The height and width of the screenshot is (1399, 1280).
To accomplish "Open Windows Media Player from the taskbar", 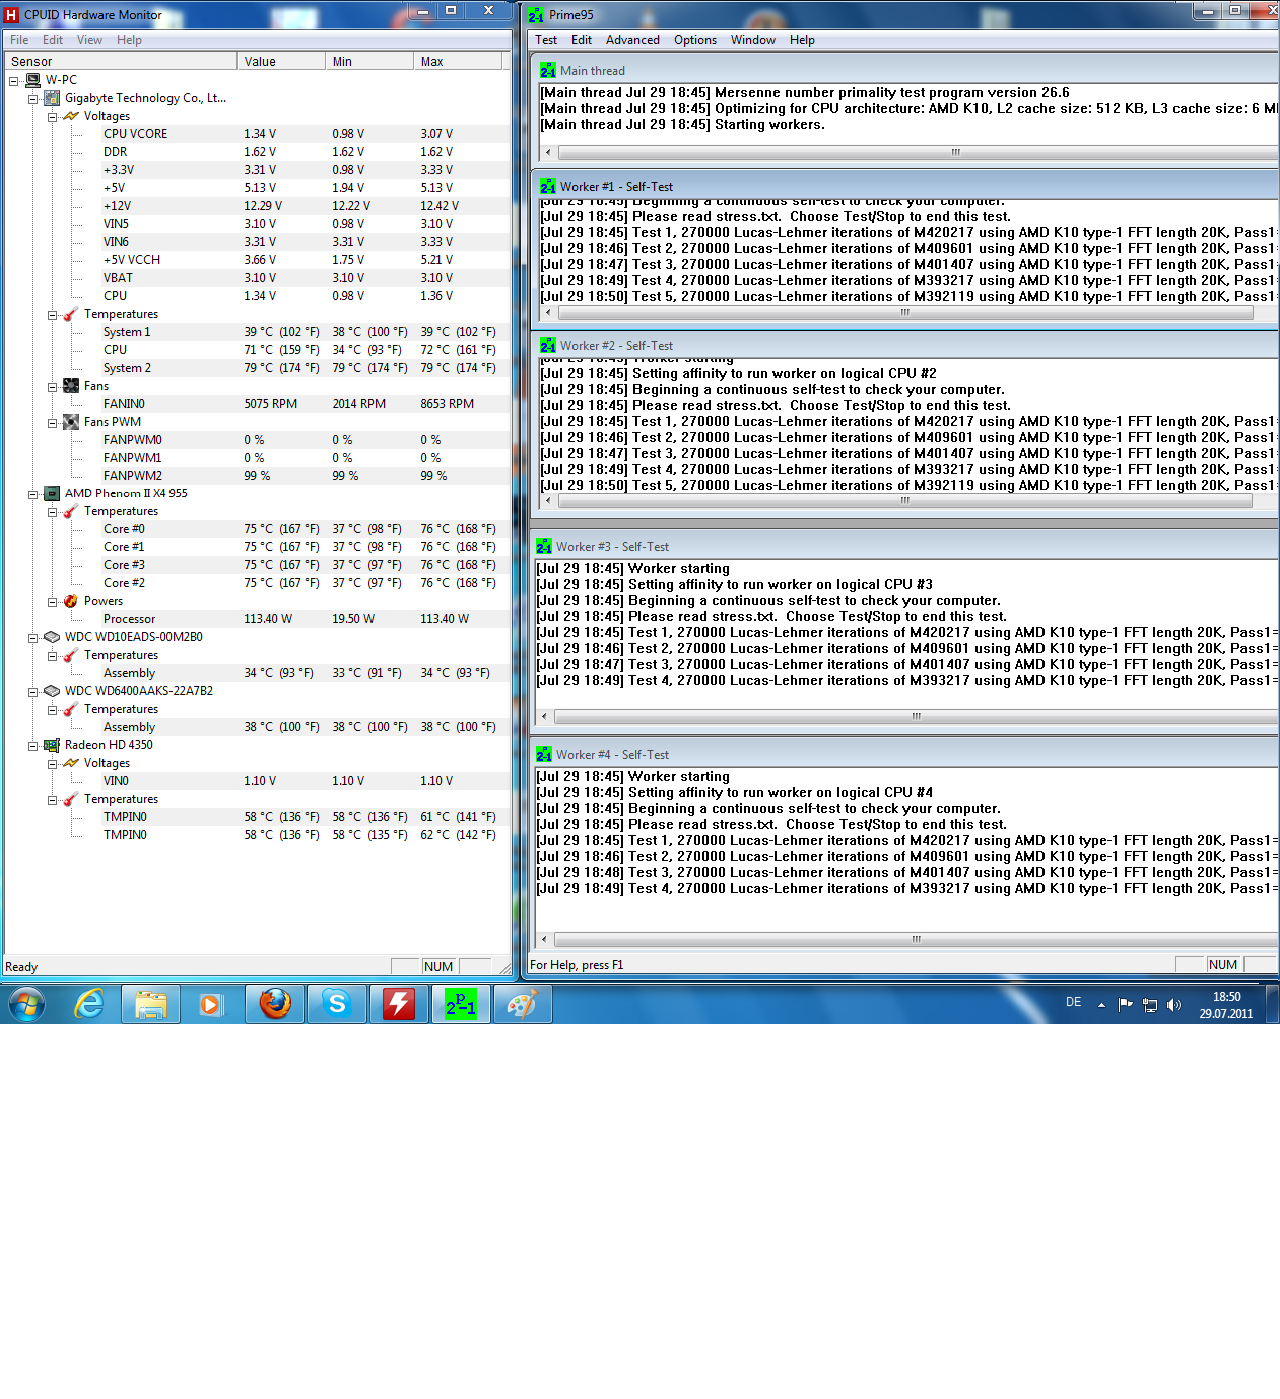I will point(210,1004).
